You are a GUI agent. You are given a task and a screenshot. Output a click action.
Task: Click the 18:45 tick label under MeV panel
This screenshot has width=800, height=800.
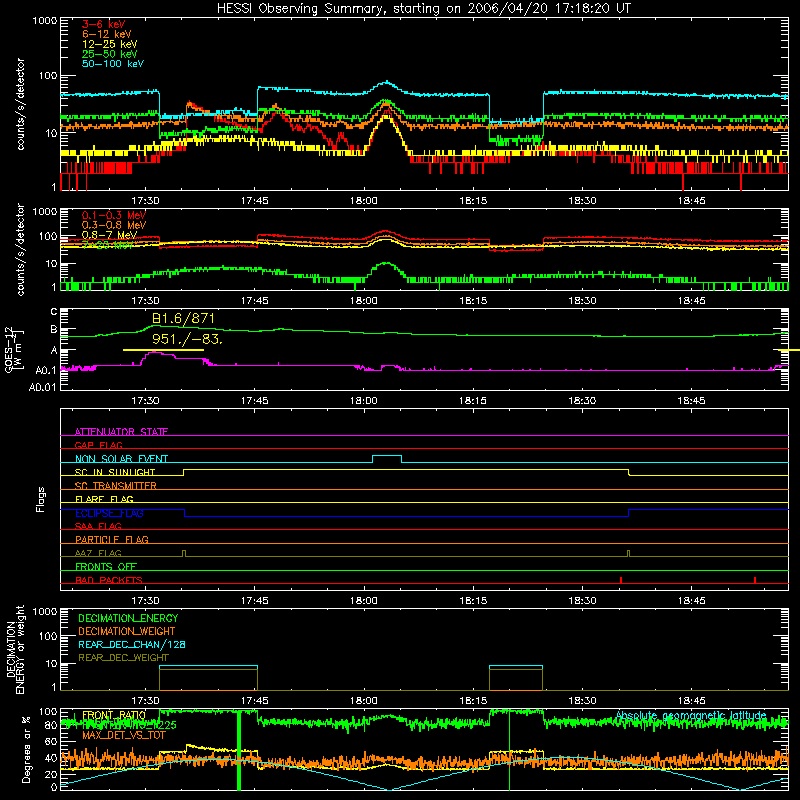click(x=691, y=301)
